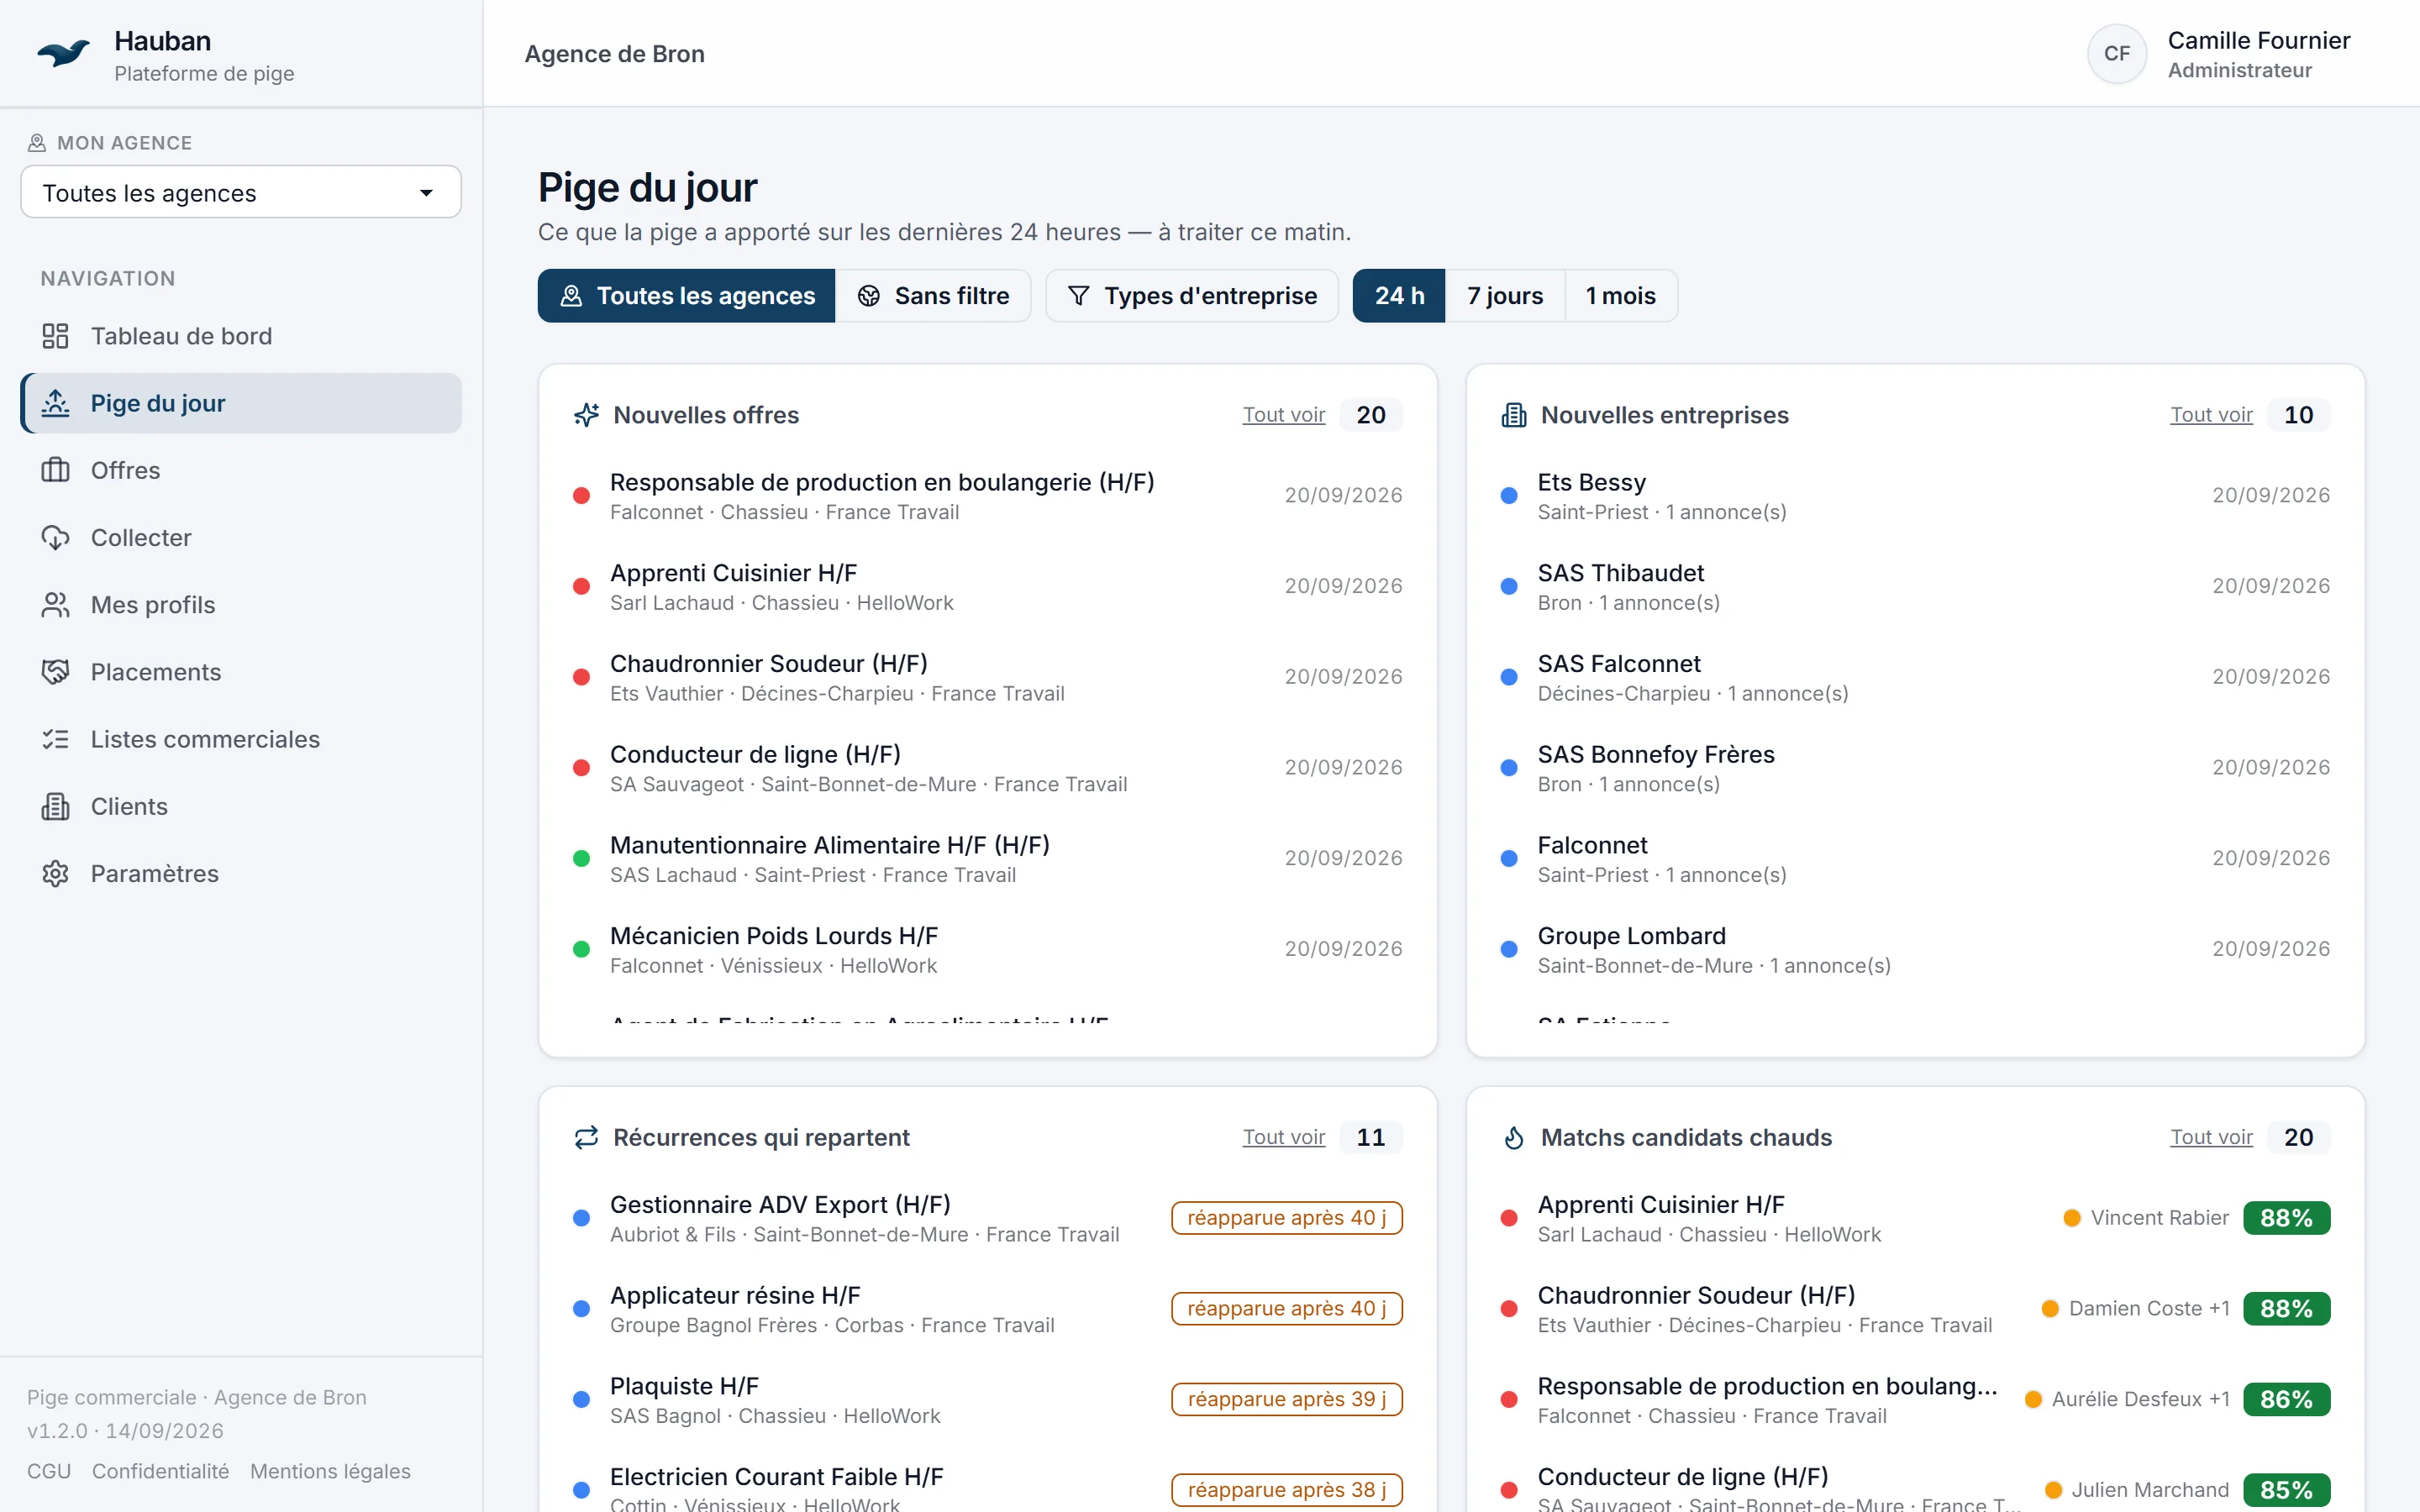Open the Toutes les agences dropdown in sidebar
The height and width of the screenshot is (1512, 2420).
tap(241, 192)
